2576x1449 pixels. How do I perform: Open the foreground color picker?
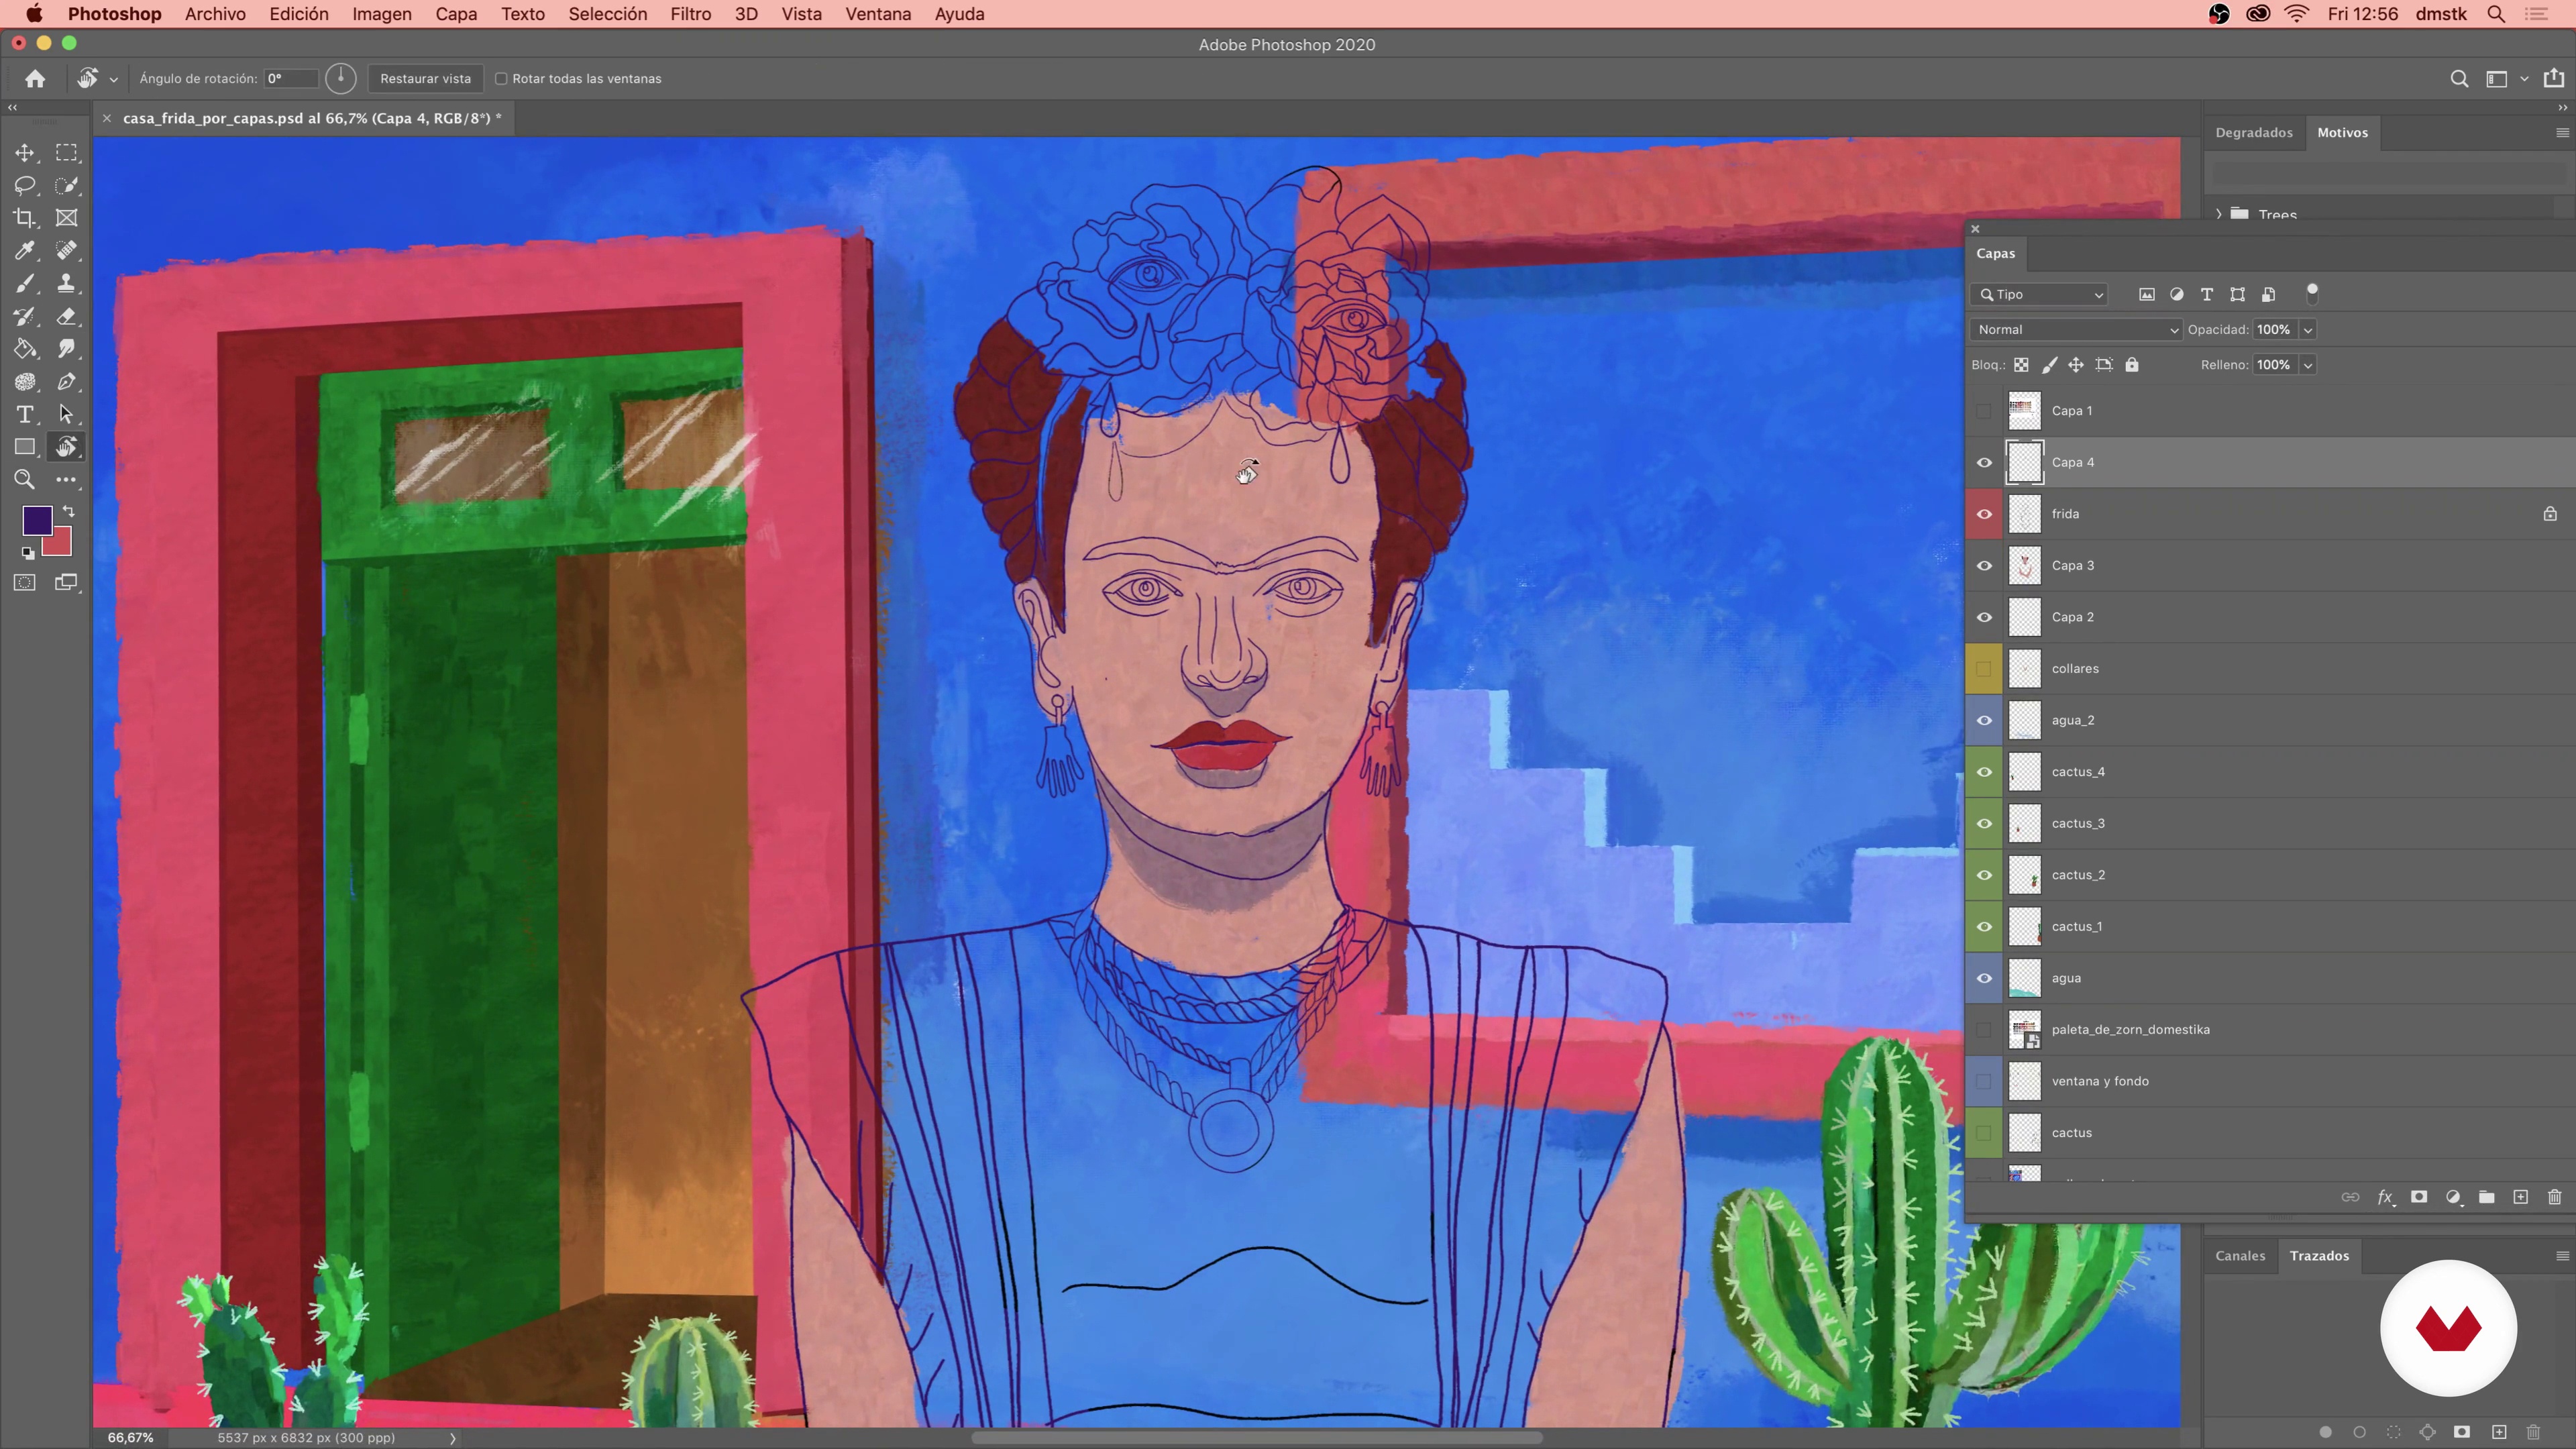(37, 520)
